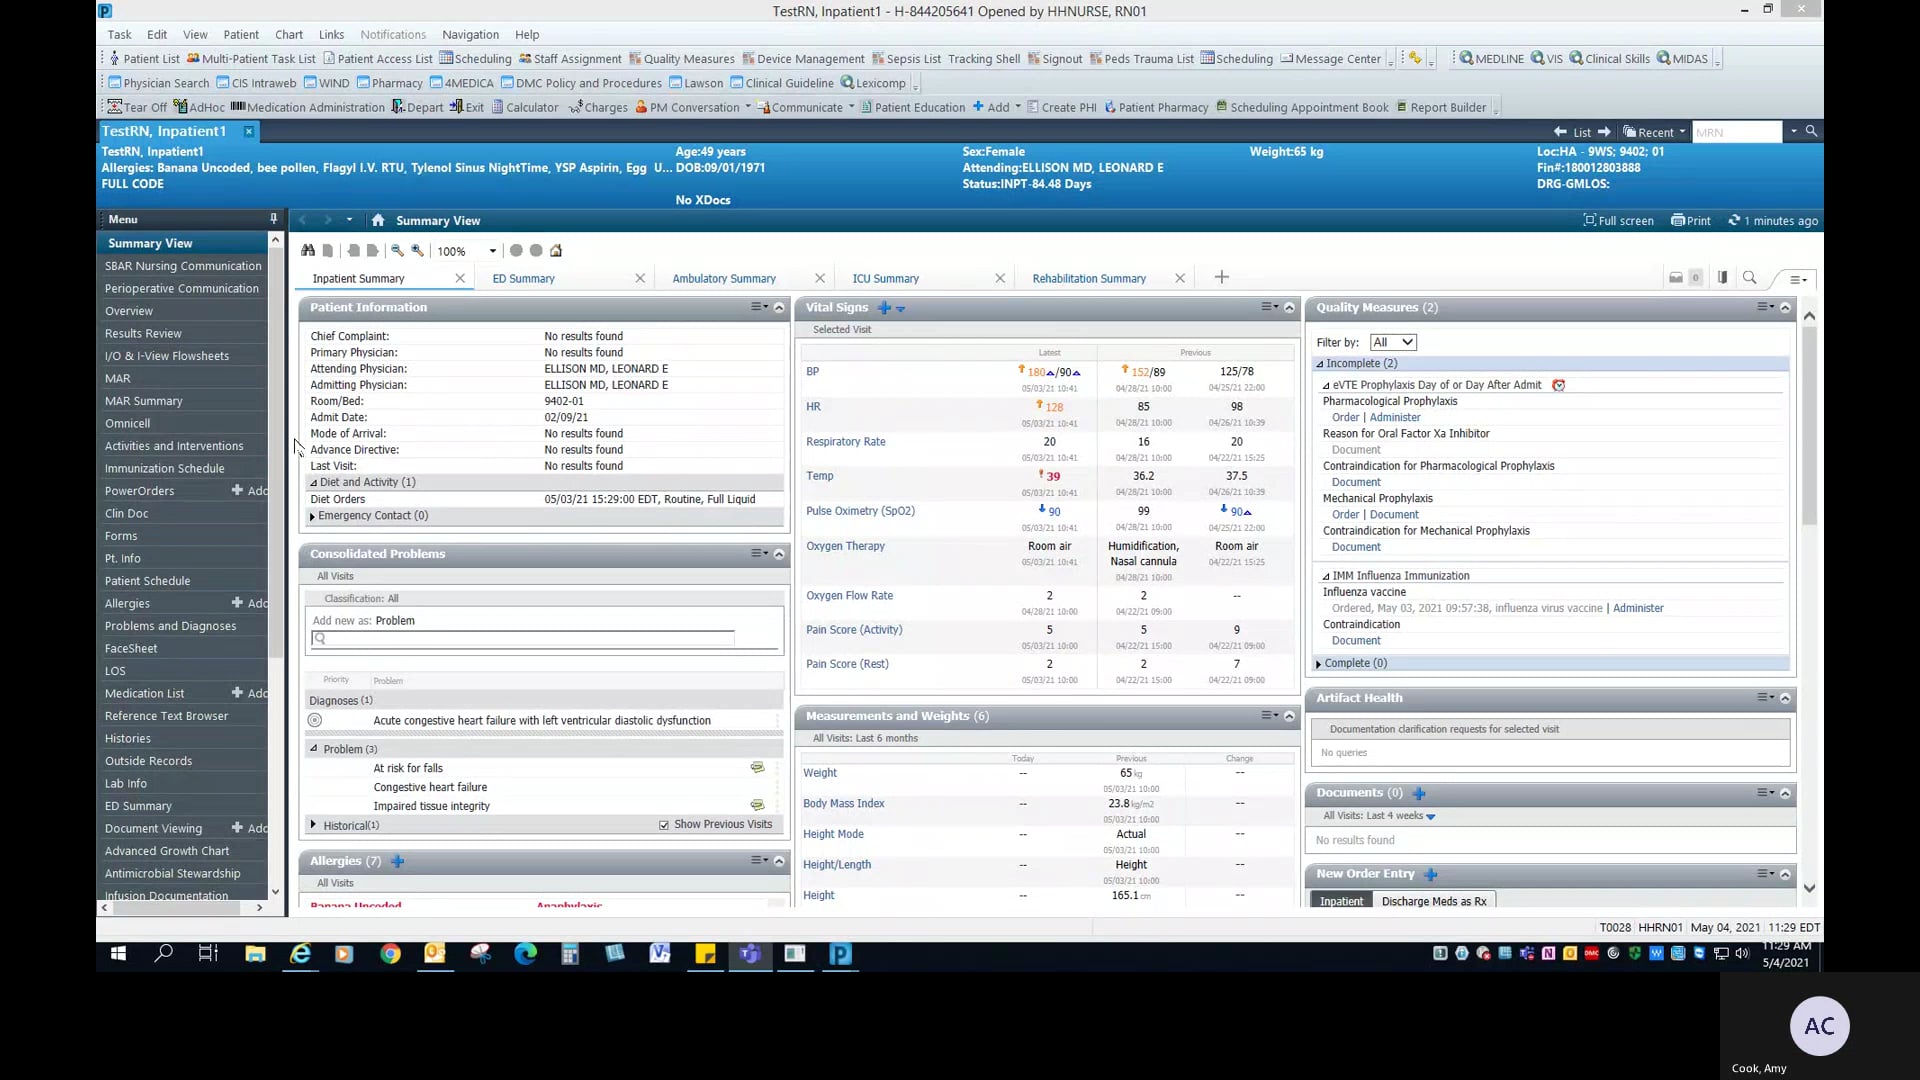Collapse the Problem (3) group
This screenshot has width=1920, height=1080.
314,749
